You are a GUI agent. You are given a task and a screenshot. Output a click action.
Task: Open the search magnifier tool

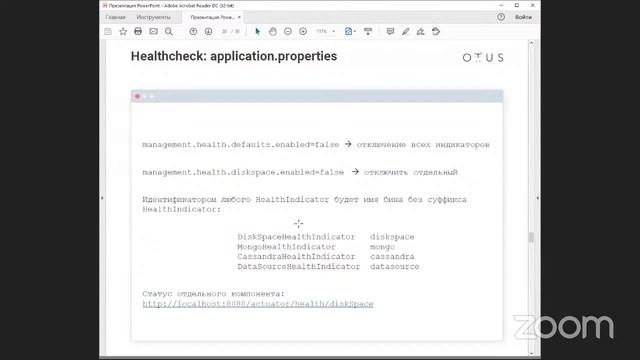(x=169, y=31)
